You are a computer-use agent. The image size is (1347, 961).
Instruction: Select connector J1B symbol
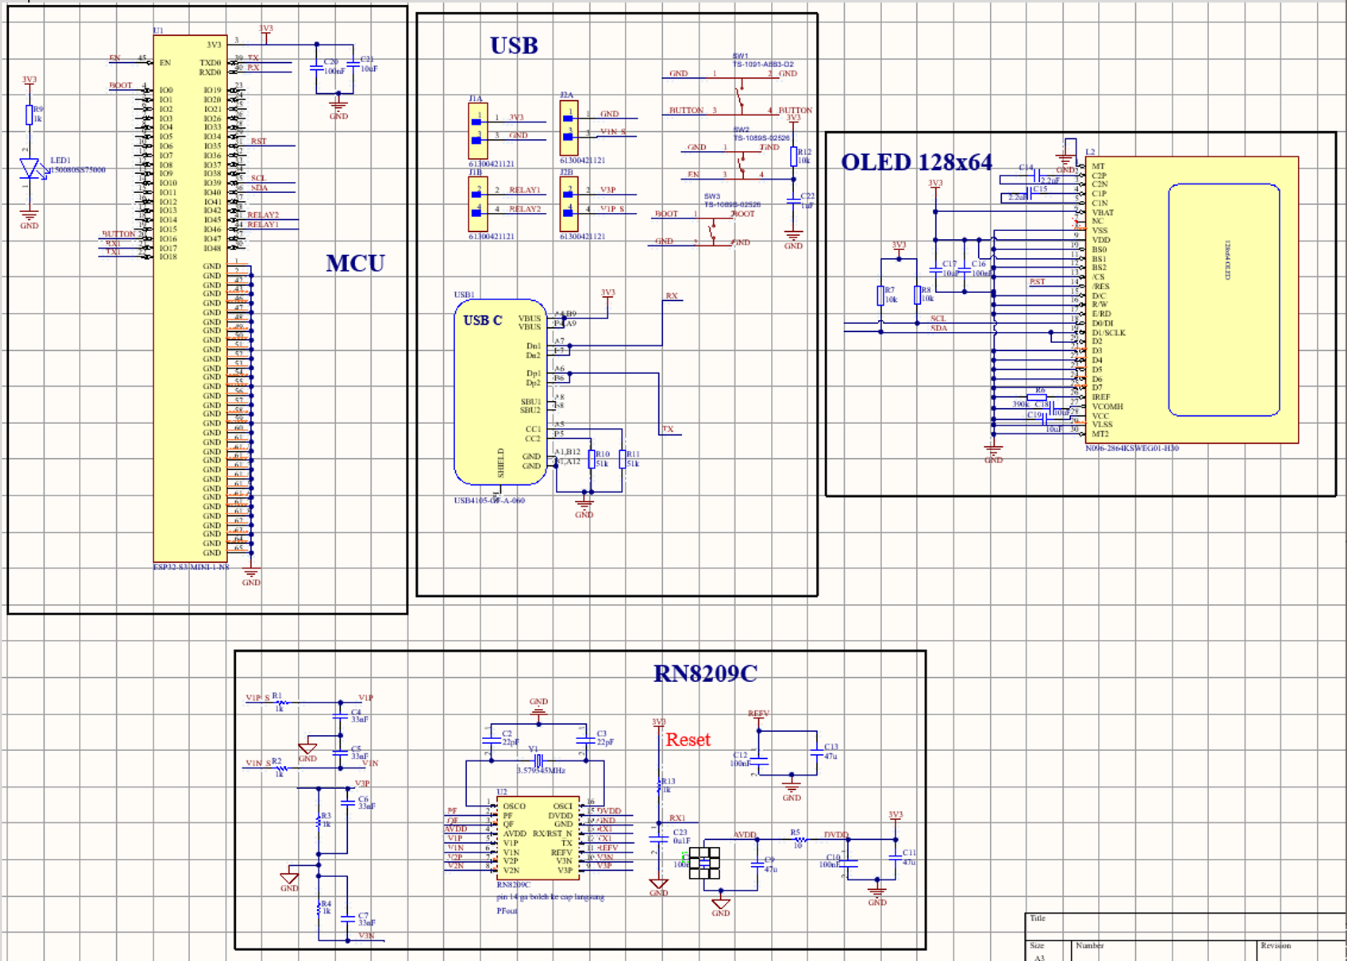pyautogui.click(x=477, y=204)
